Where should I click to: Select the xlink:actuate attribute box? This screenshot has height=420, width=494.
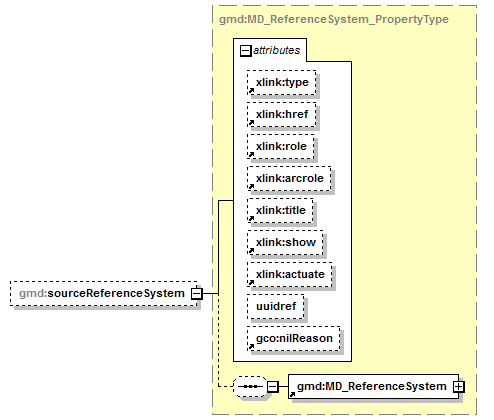click(290, 274)
